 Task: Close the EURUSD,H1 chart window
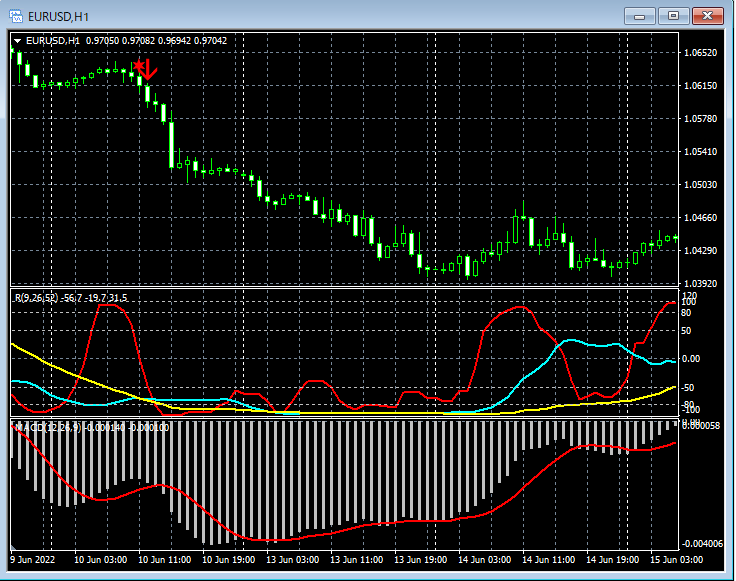707,16
